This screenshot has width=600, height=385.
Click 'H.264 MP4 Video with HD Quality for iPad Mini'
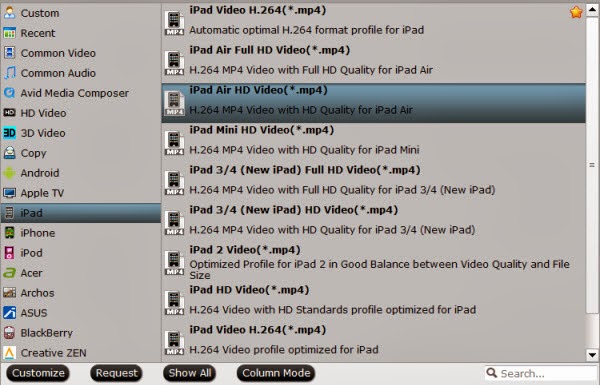tap(304, 150)
